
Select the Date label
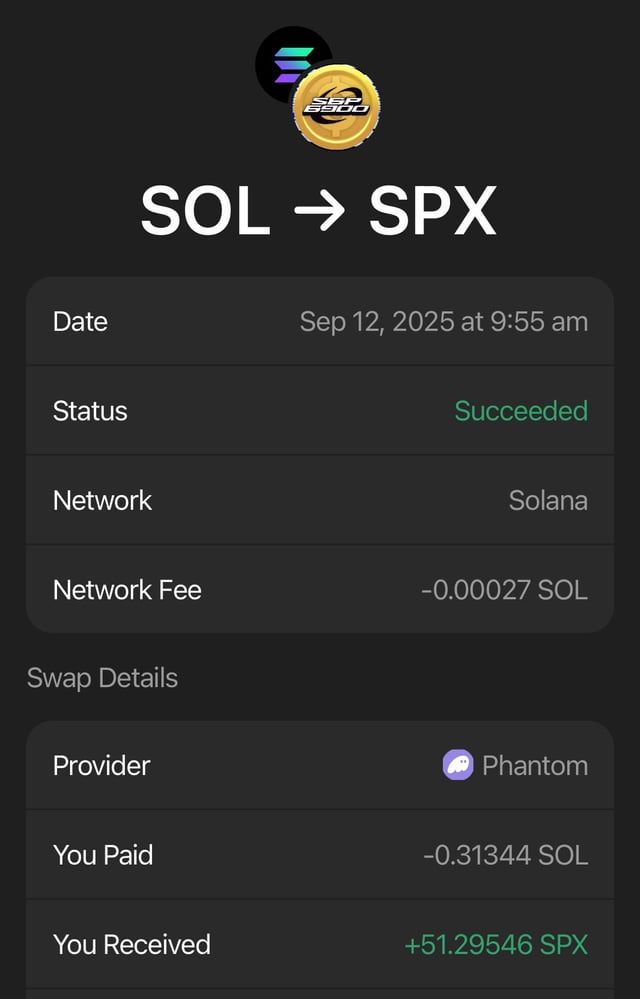pyautogui.click(x=80, y=322)
